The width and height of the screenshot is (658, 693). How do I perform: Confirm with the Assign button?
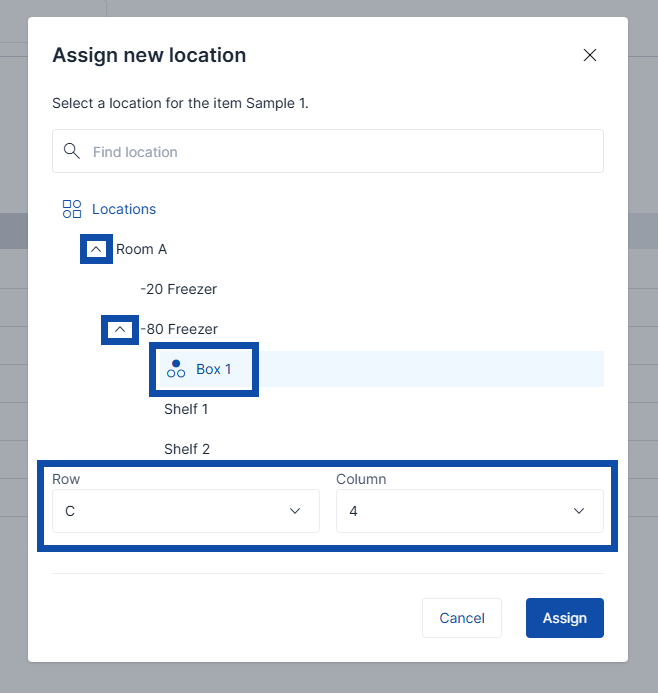point(564,618)
